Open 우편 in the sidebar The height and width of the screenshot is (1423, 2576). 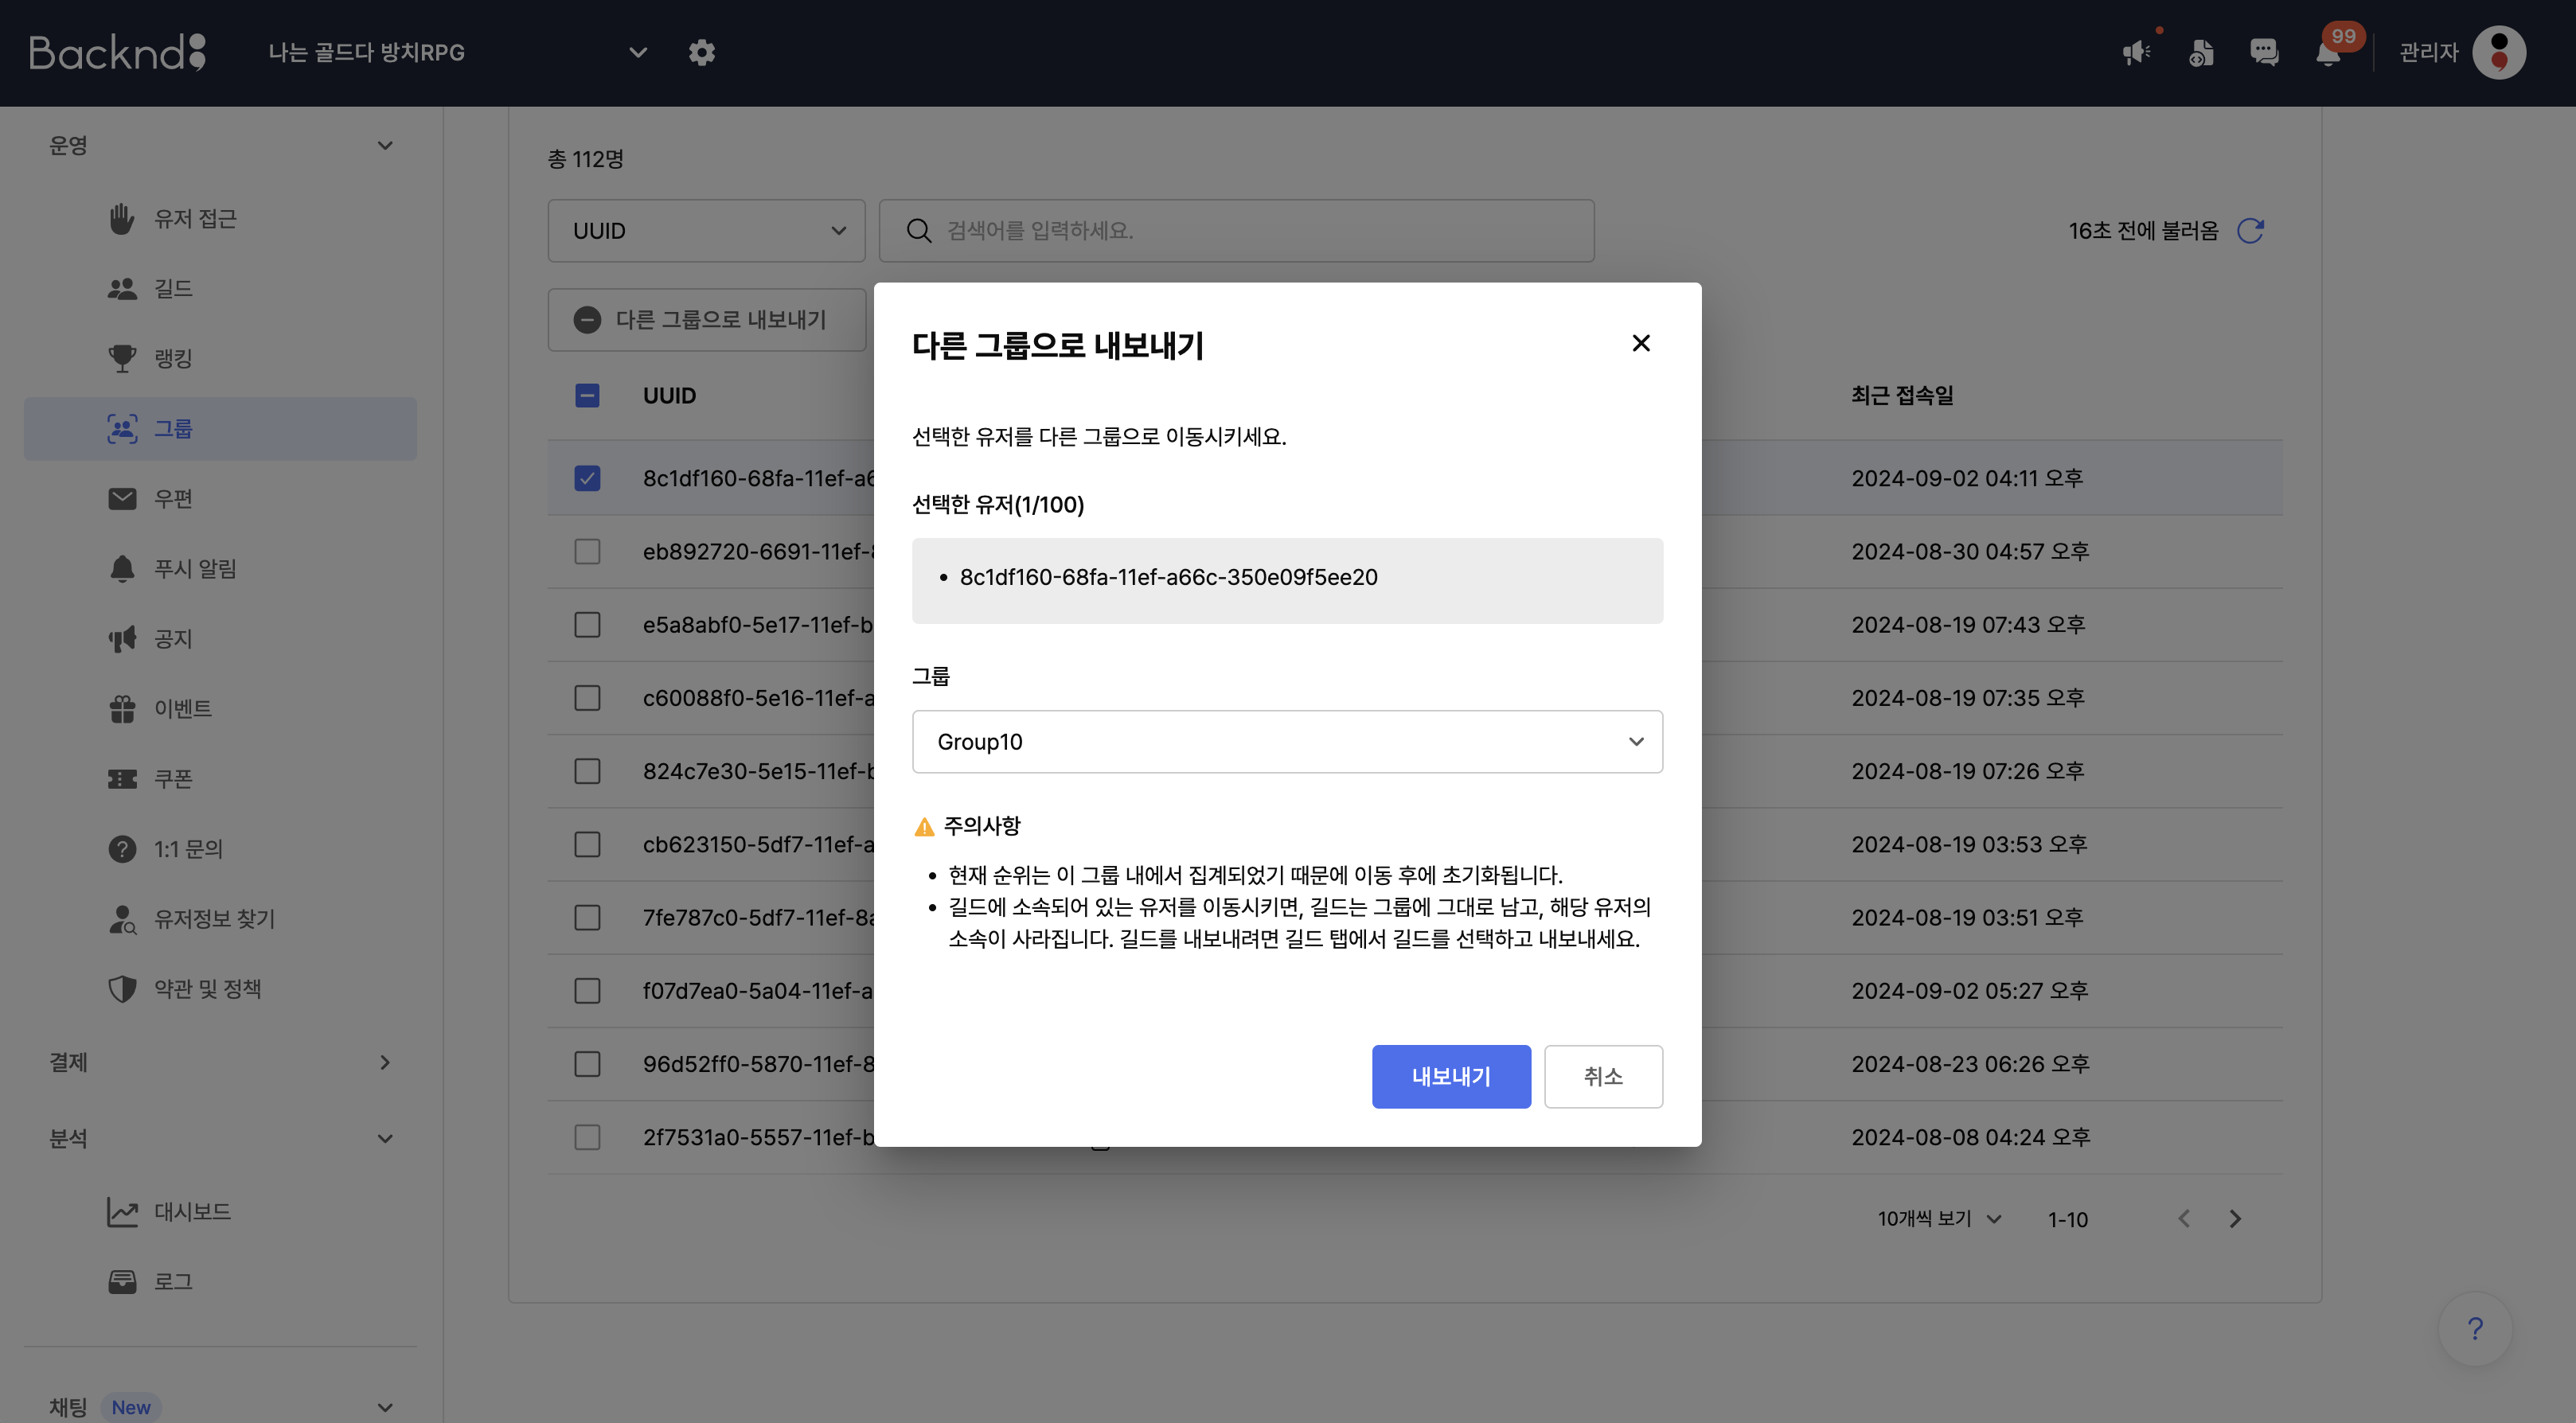pyautogui.click(x=220, y=499)
